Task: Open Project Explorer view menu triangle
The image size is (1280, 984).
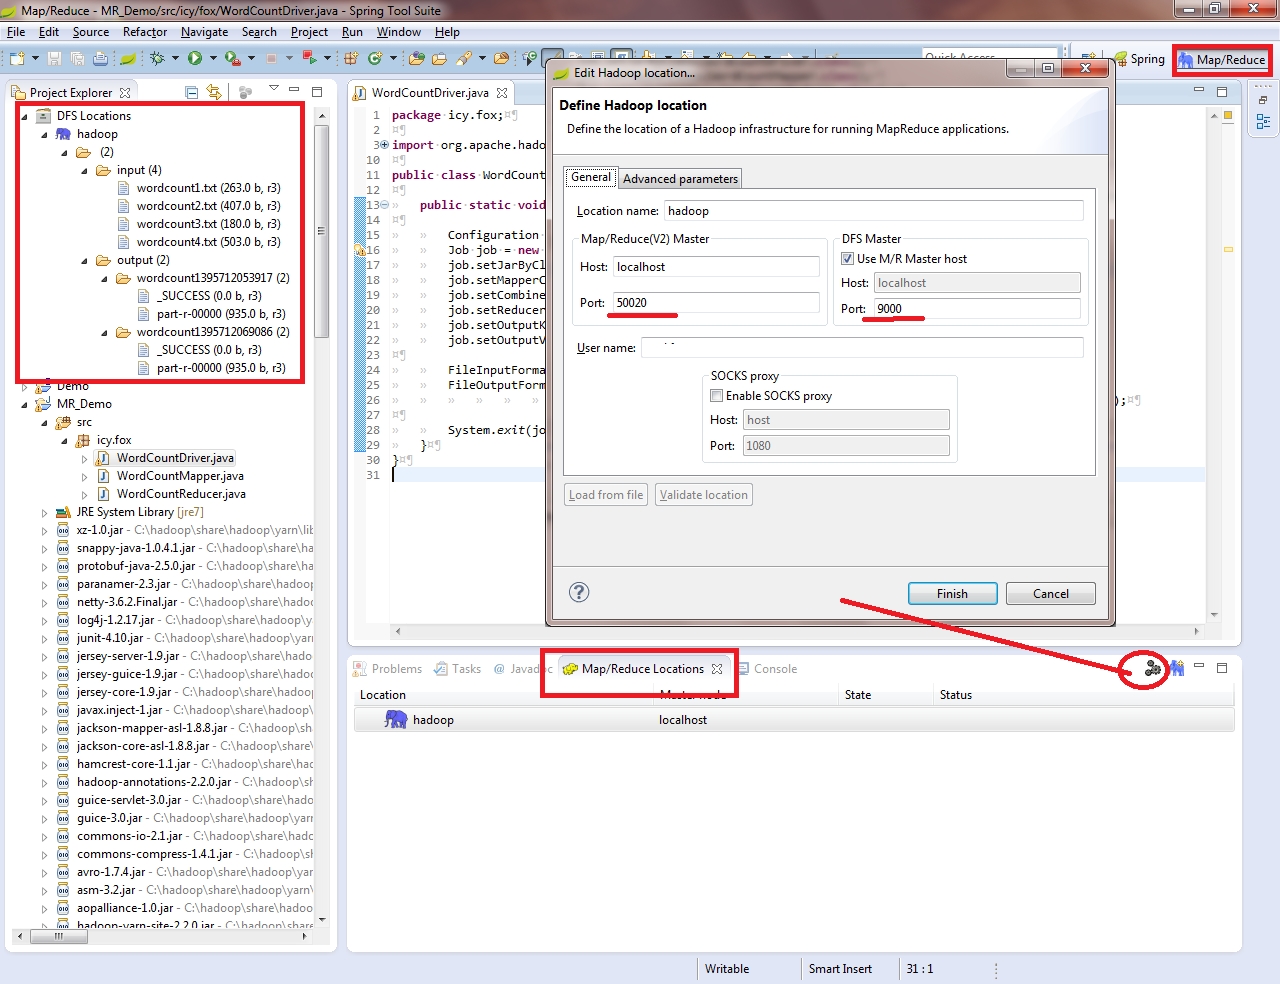Action: tap(274, 90)
